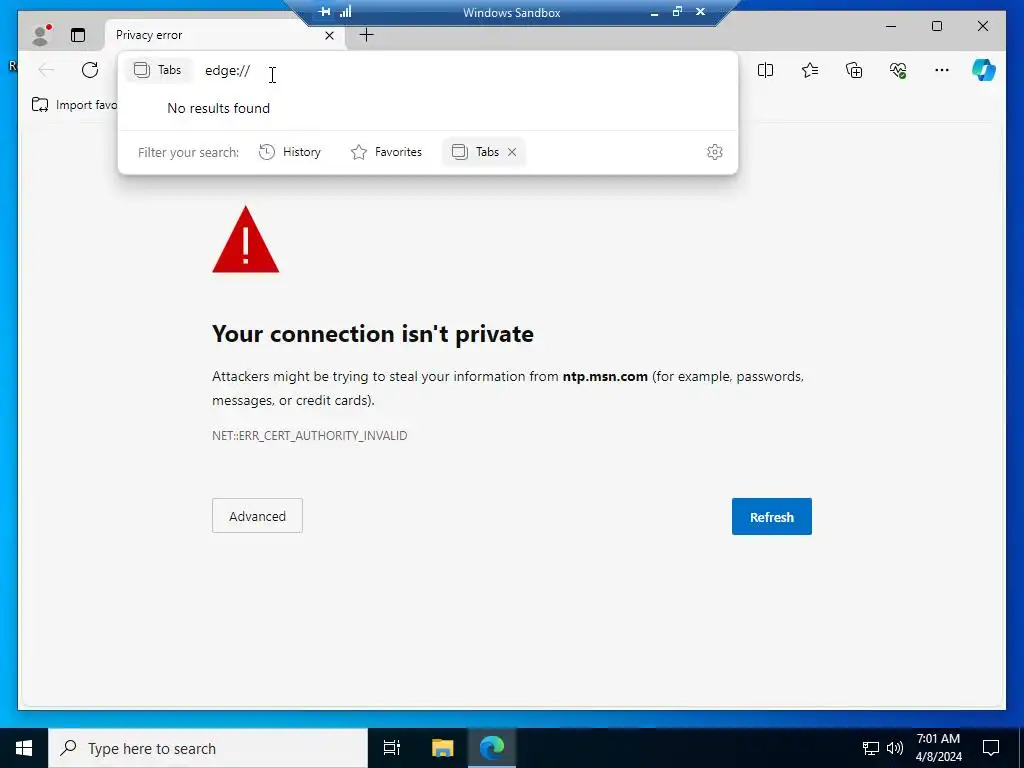This screenshot has height=768, width=1024.
Task: Open Task View from taskbar
Action: [x=392, y=748]
